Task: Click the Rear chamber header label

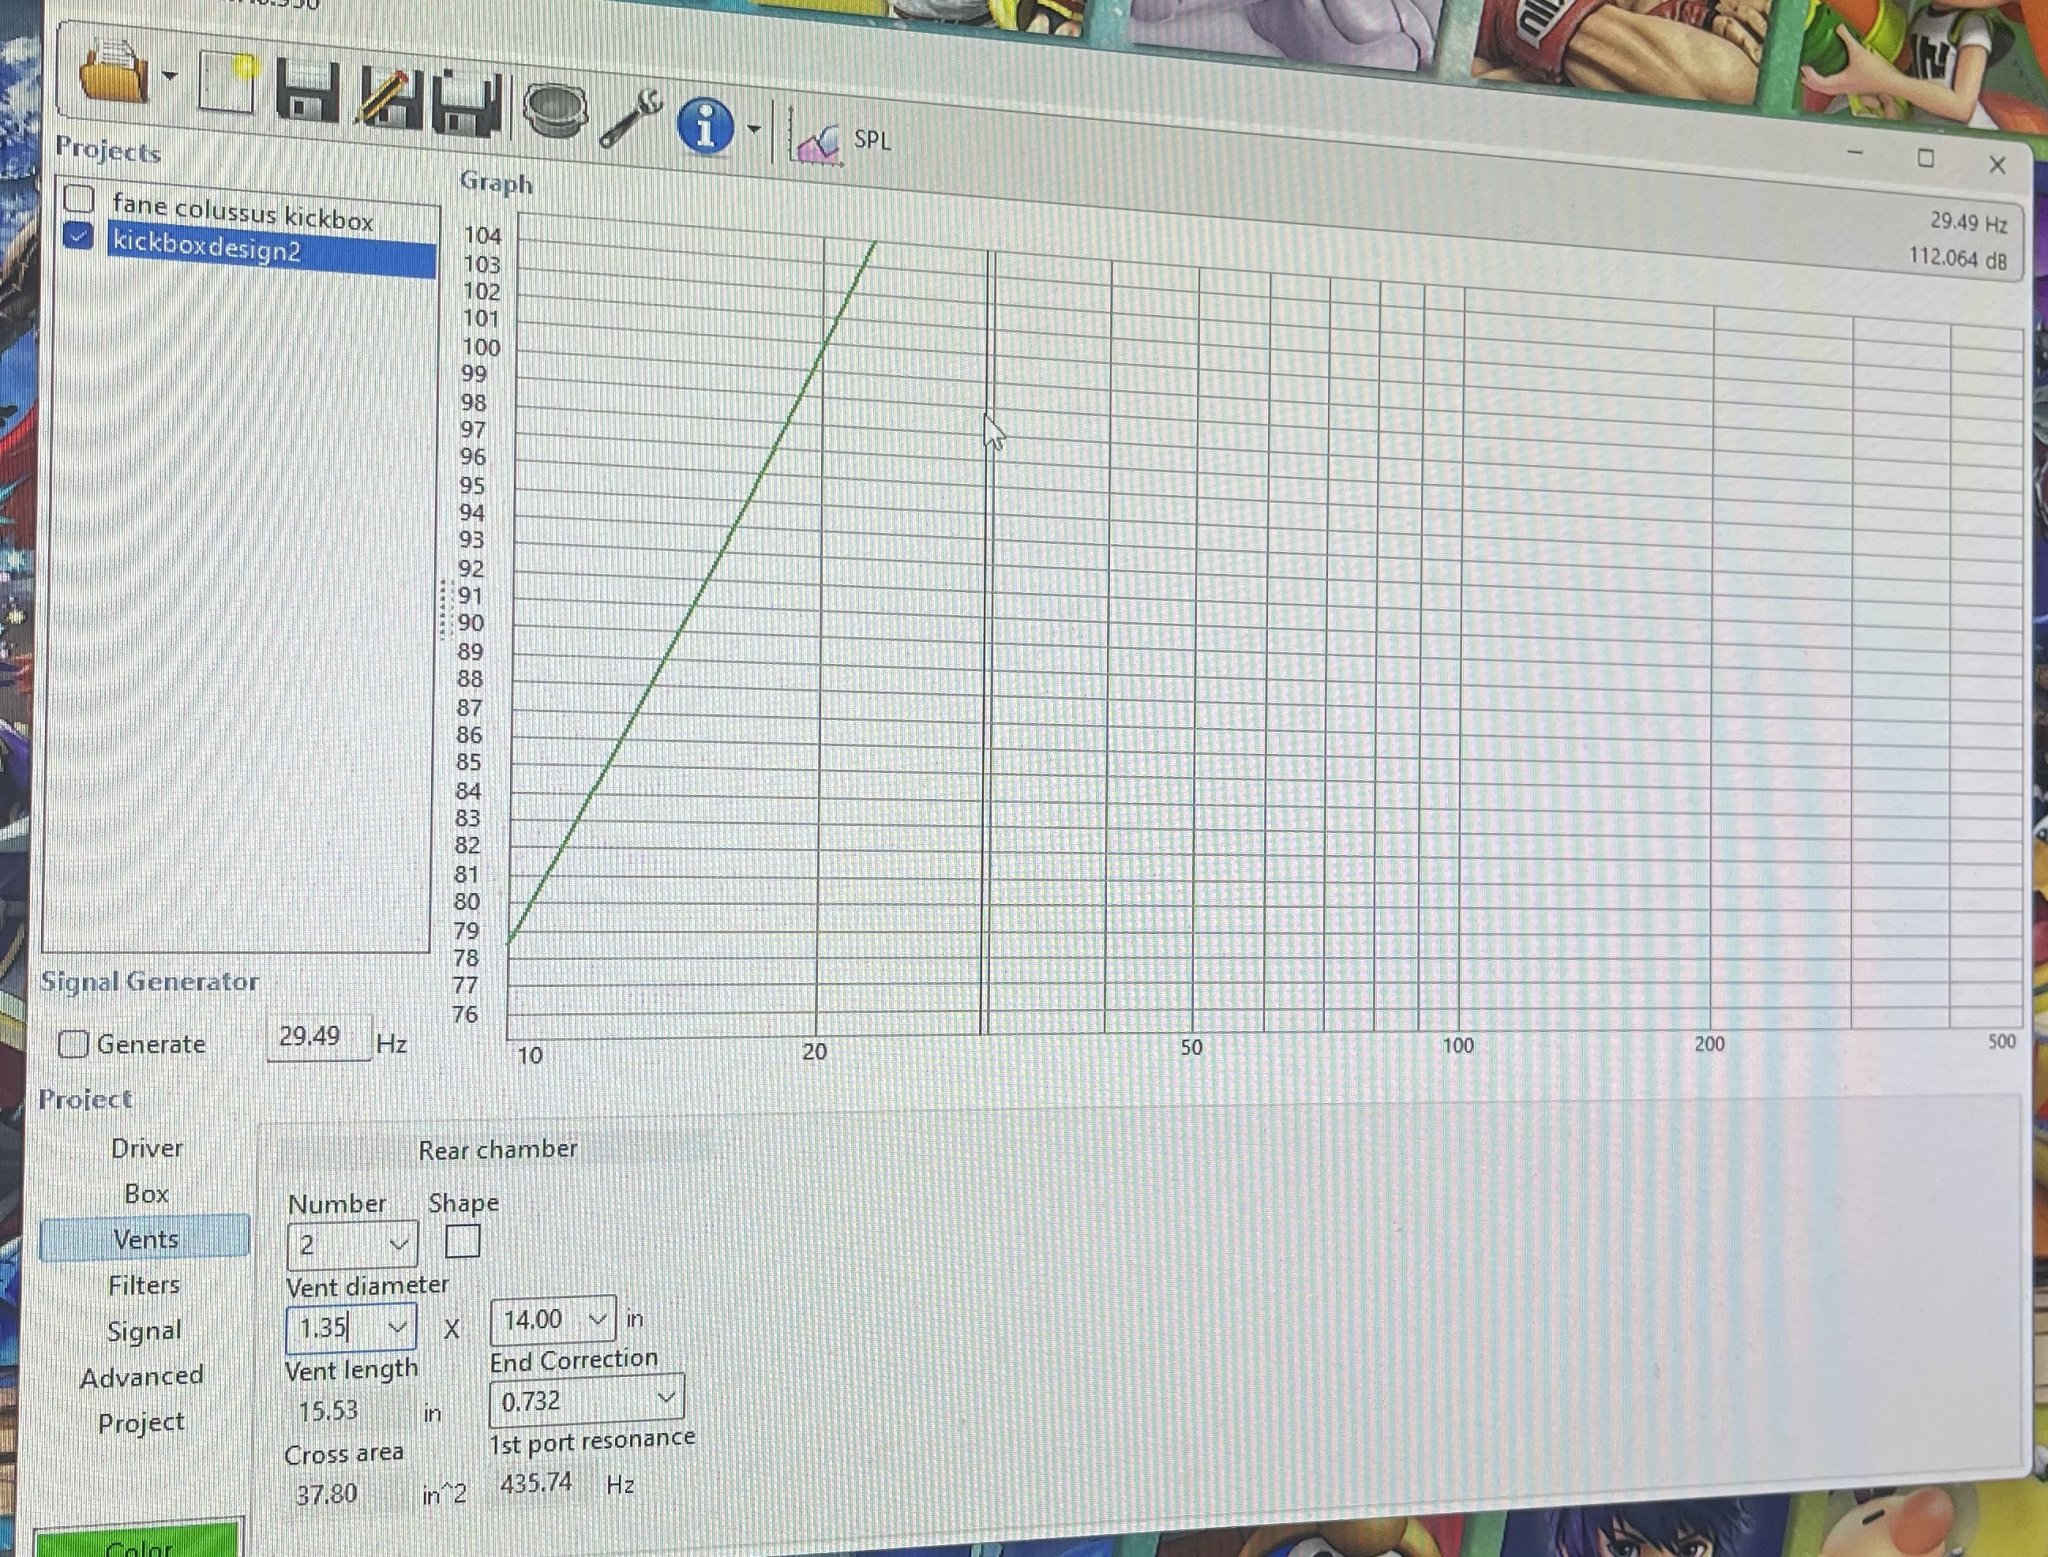Action: pyautogui.click(x=498, y=1150)
